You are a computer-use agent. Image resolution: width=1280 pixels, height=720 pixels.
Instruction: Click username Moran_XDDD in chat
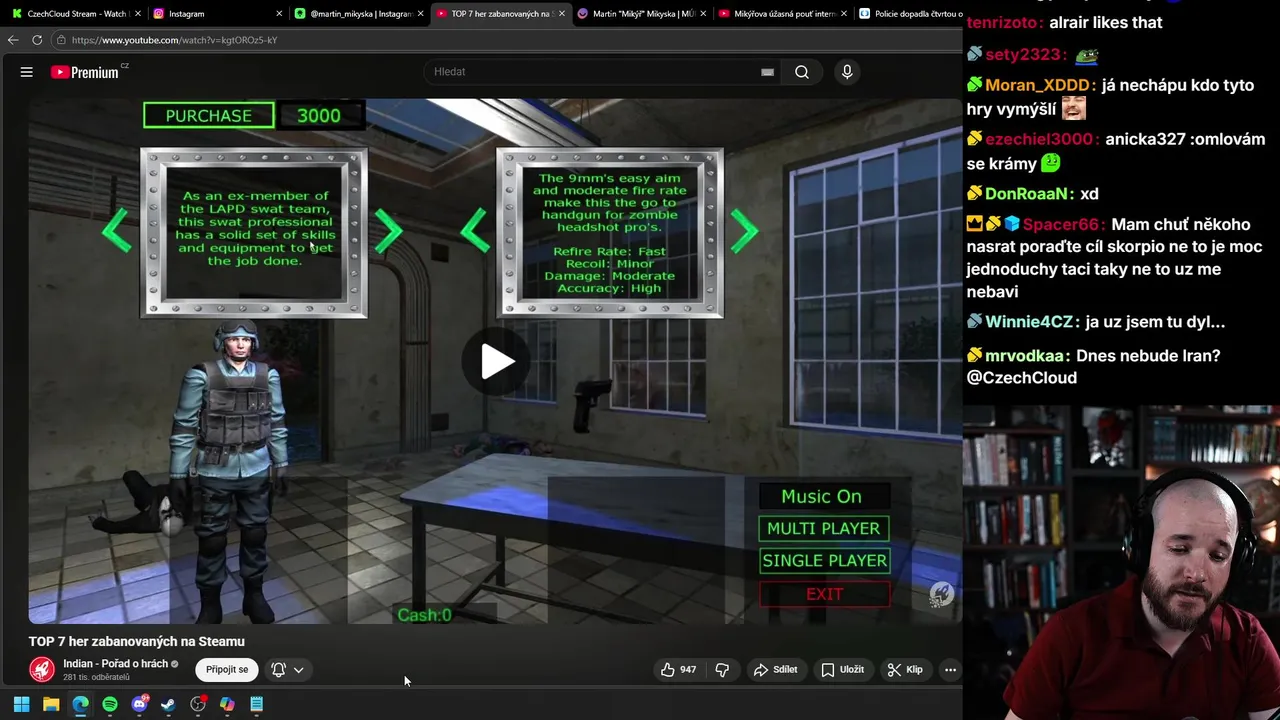[x=1039, y=86]
